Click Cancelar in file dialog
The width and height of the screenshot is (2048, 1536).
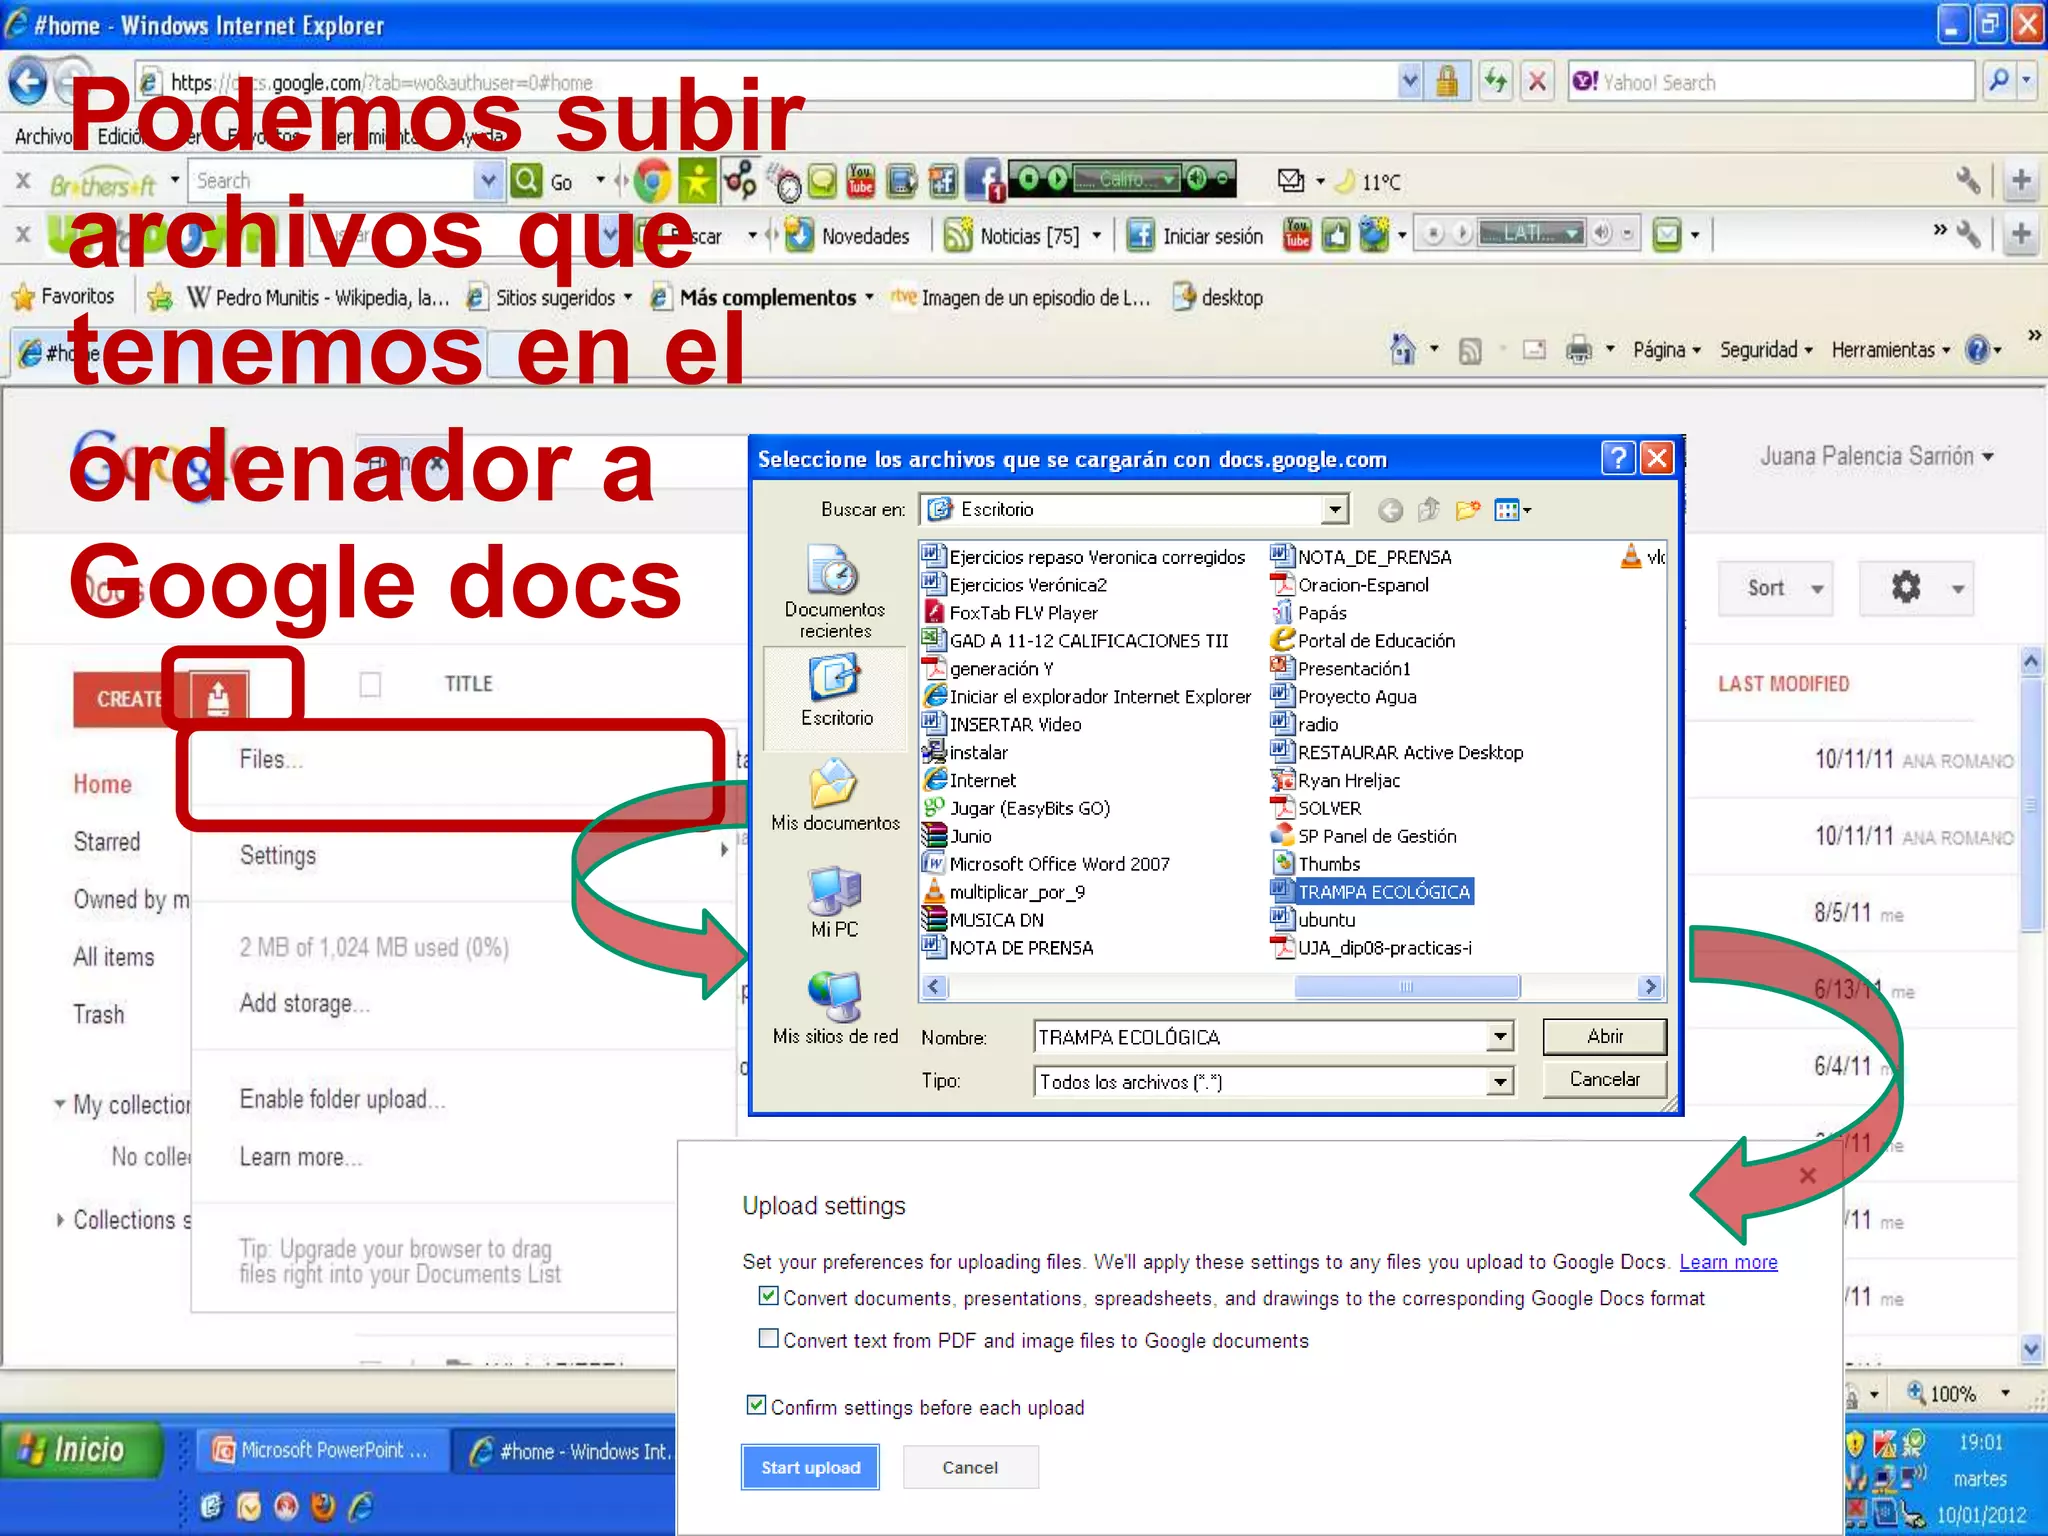pos(1604,1079)
